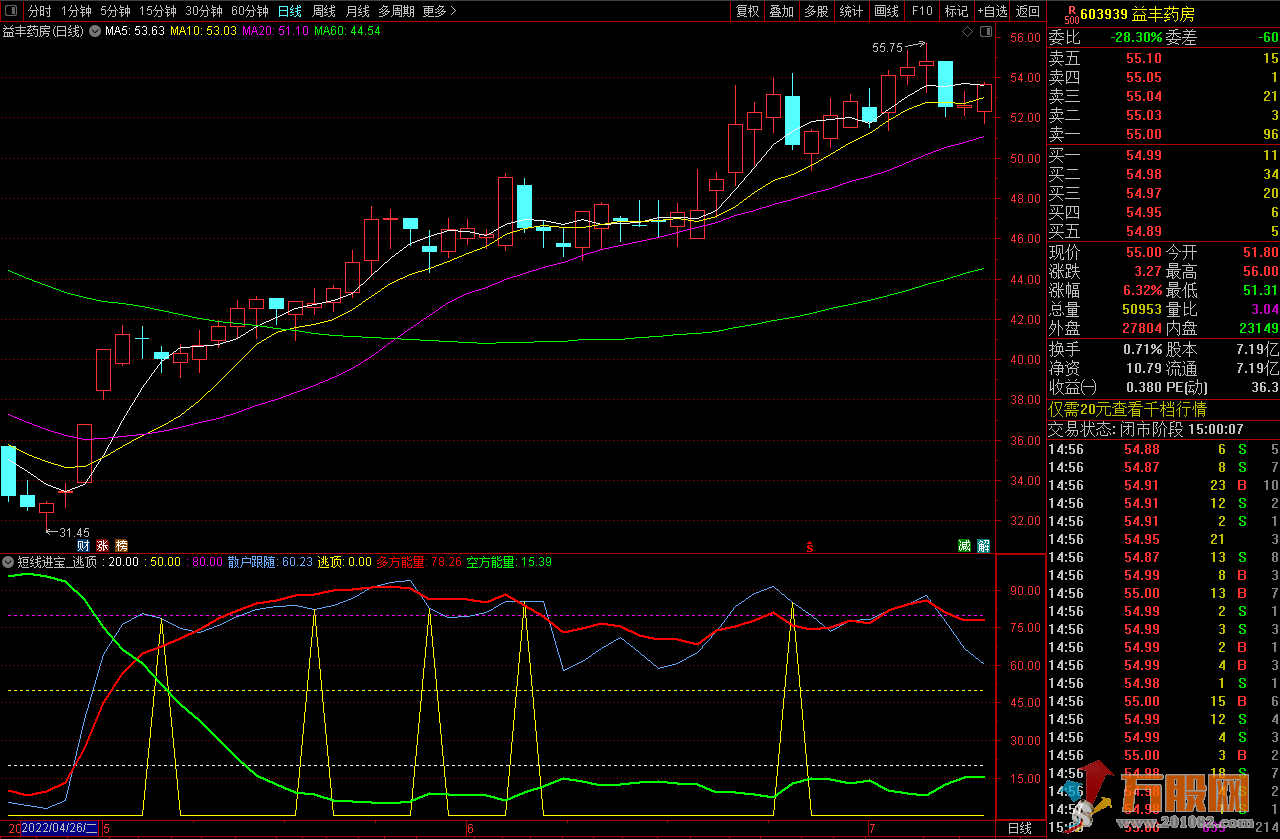
Task: Click the 返回 back button
Action: pyautogui.click(x=1027, y=11)
